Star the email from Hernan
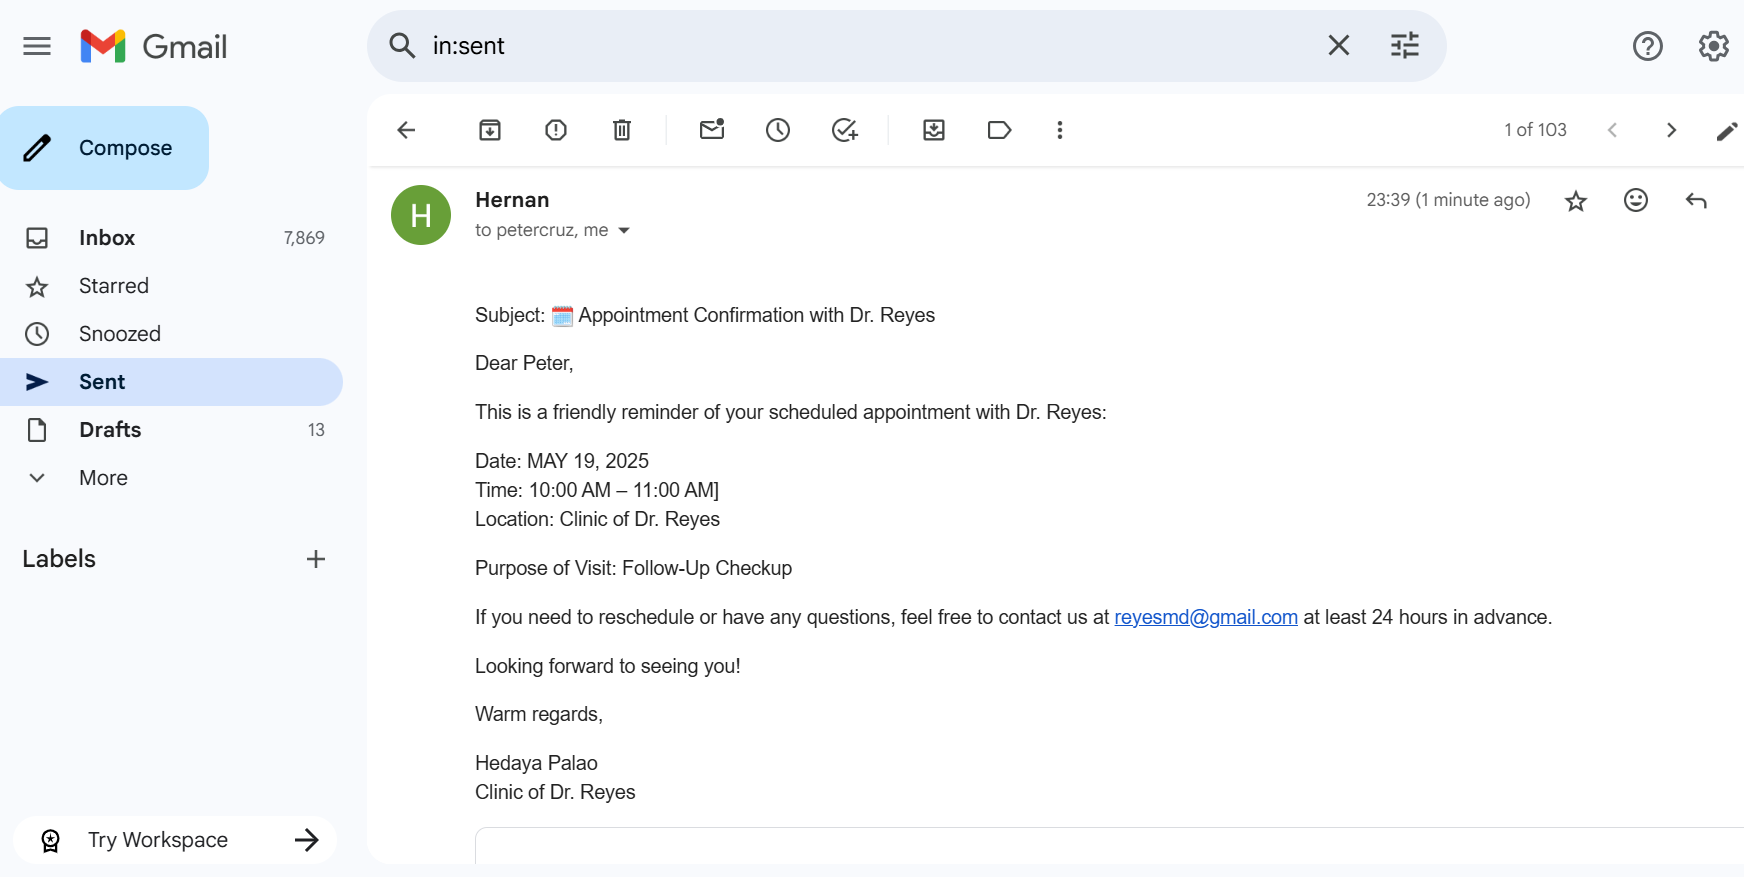Viewport: 1744px width, 877px height. (1576, 201)
